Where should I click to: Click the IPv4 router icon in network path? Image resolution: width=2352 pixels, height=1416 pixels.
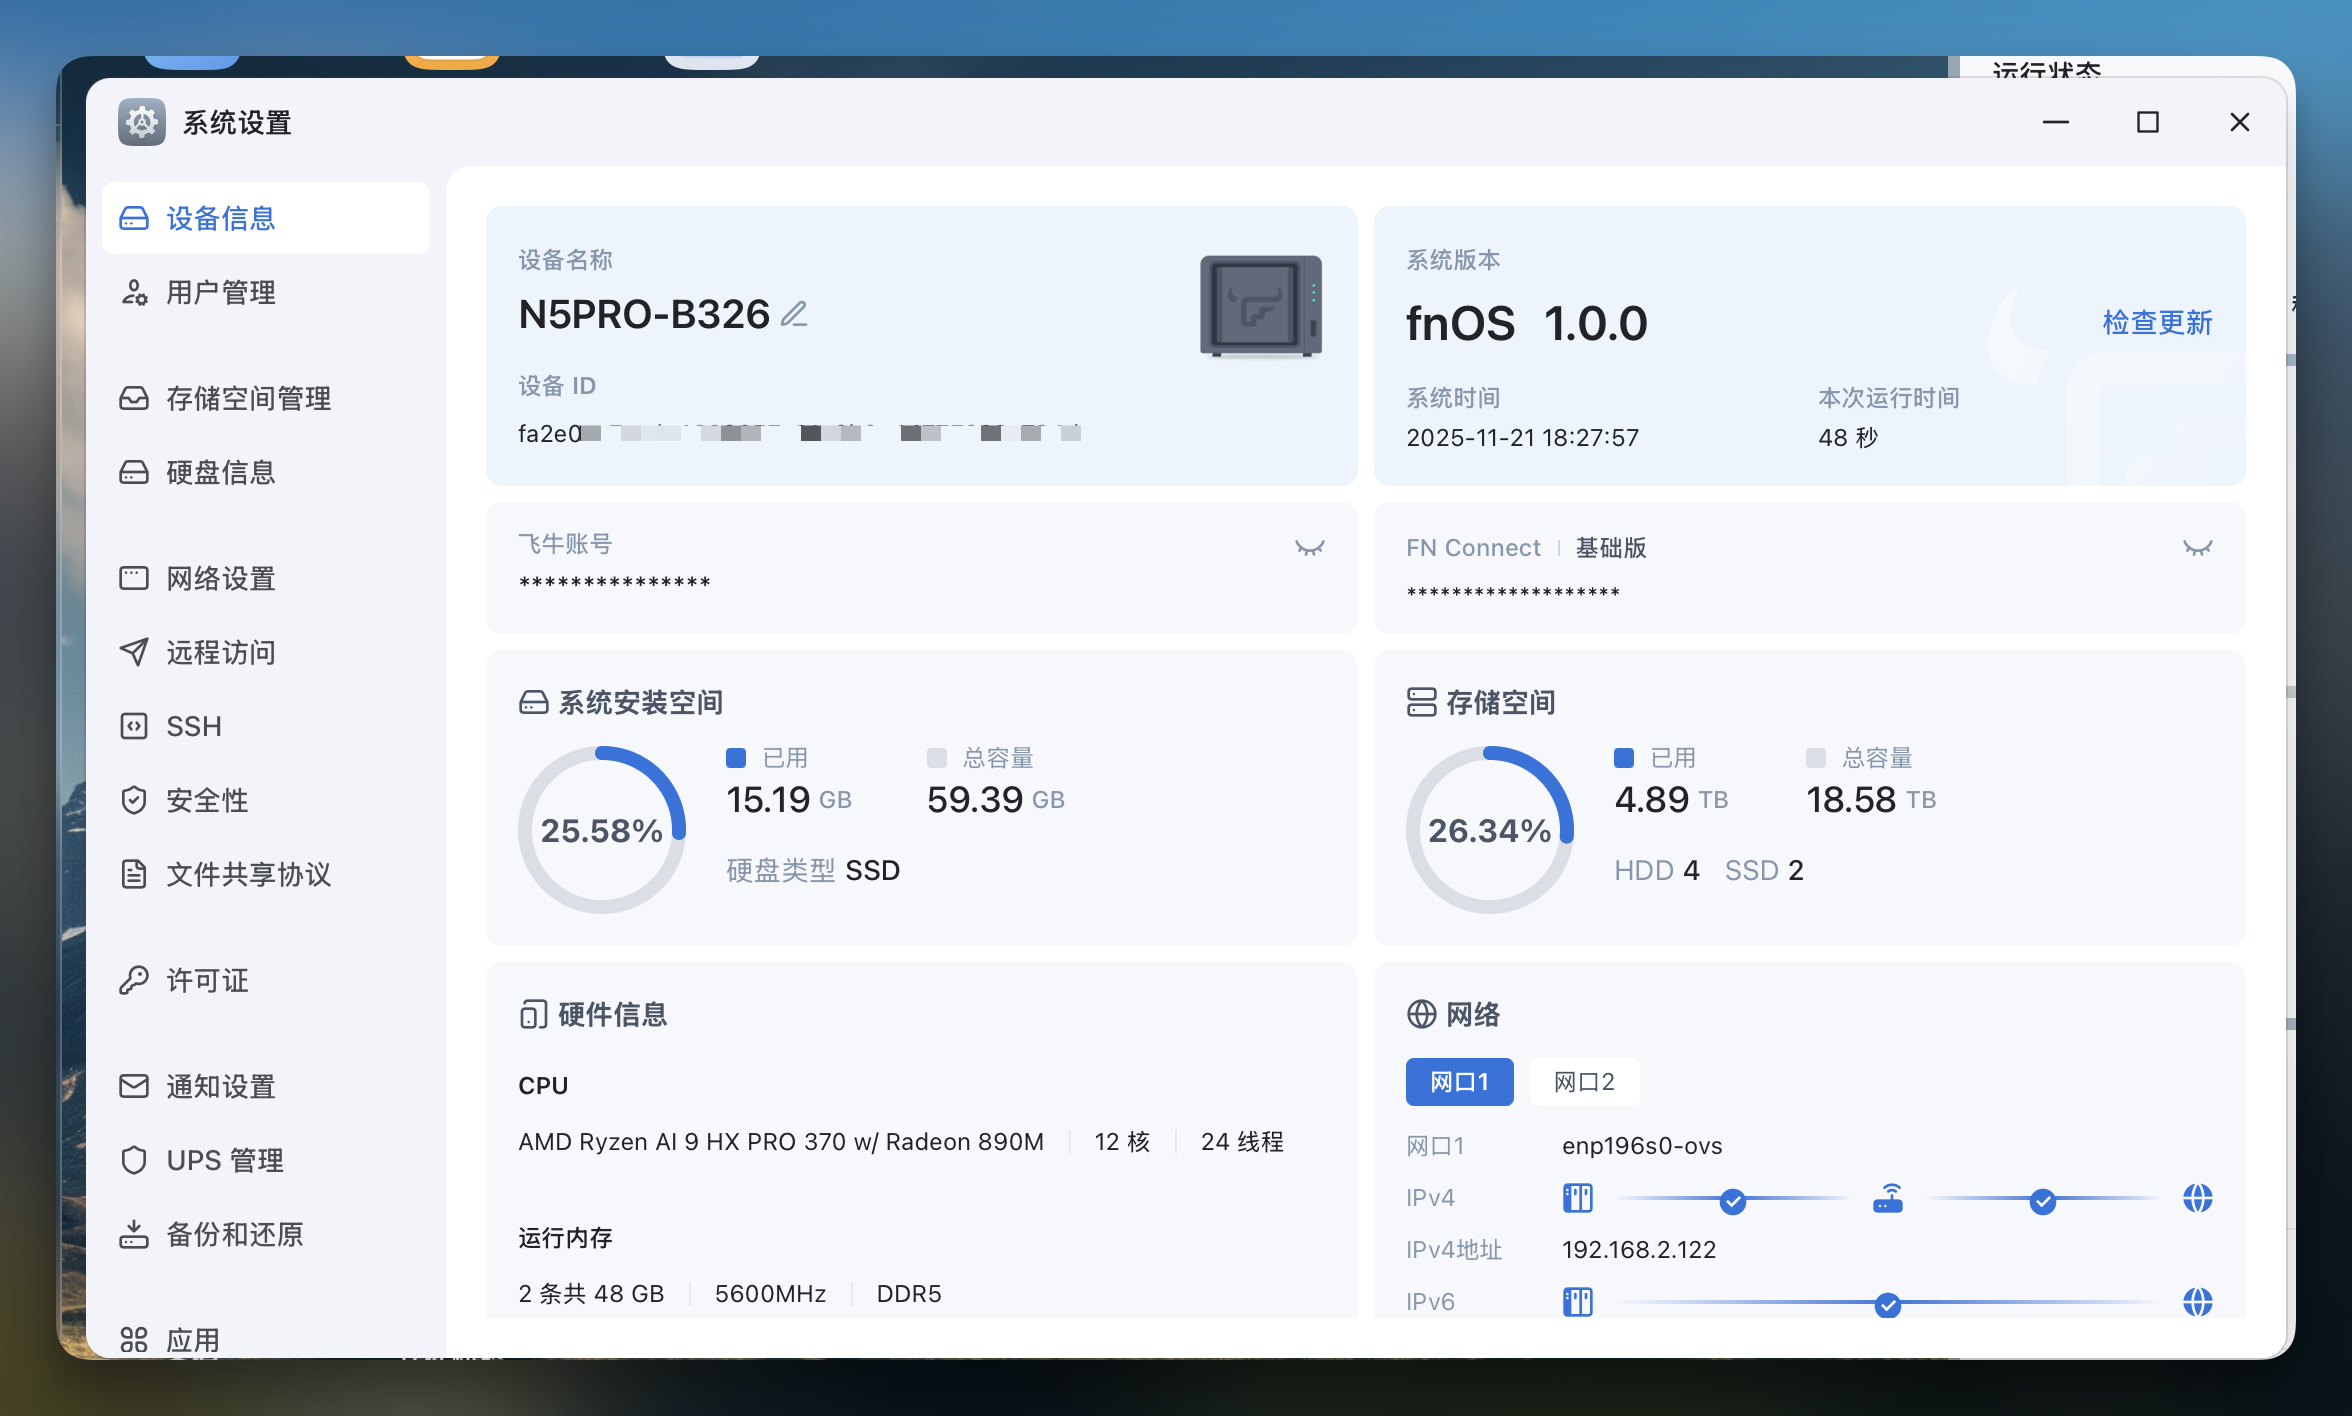1887,1198
